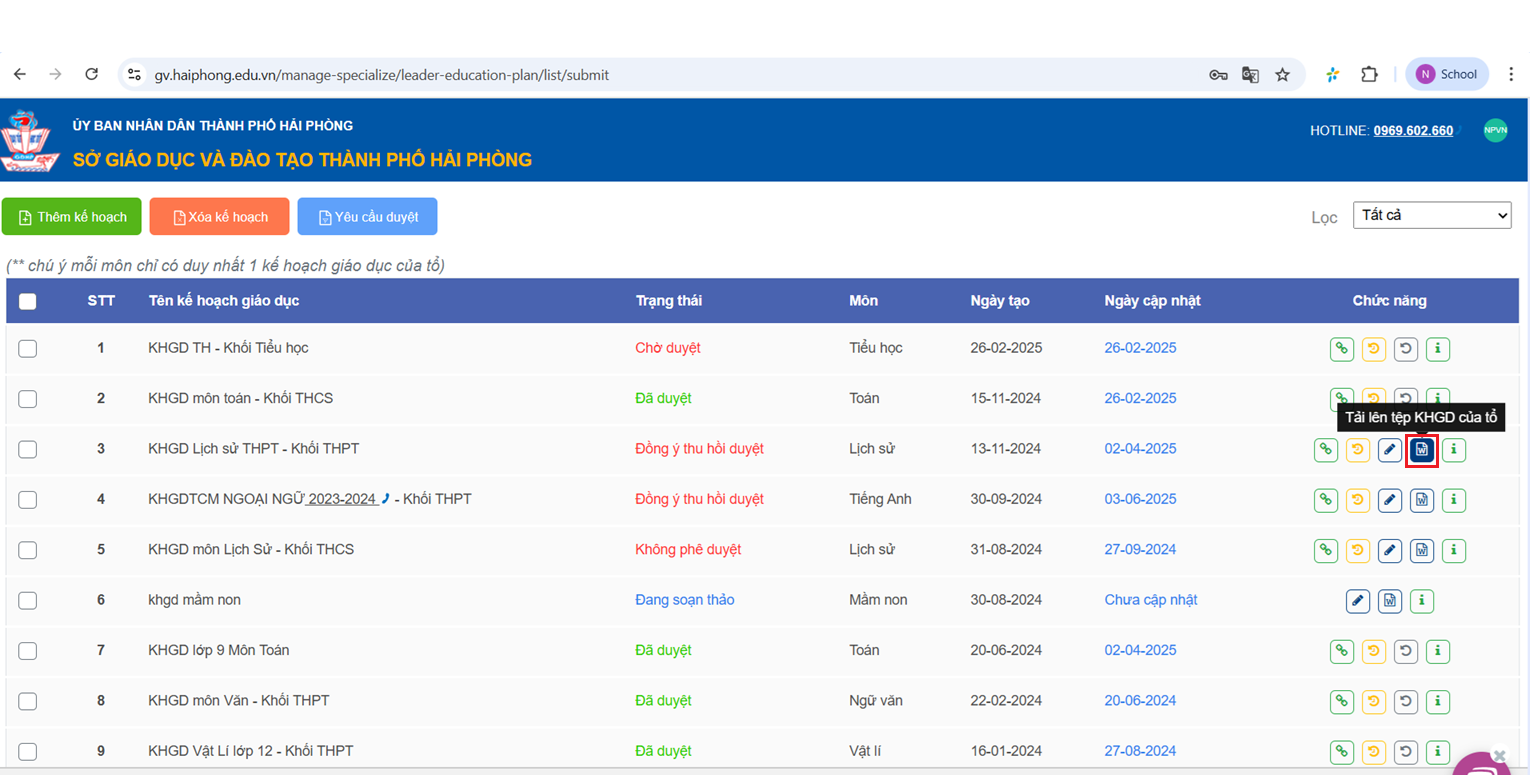Image resolution: width=1530 pixels, height=775 pixels.
Task: Select the checkbox for khgd mầm non row
Action: (28, 600)
